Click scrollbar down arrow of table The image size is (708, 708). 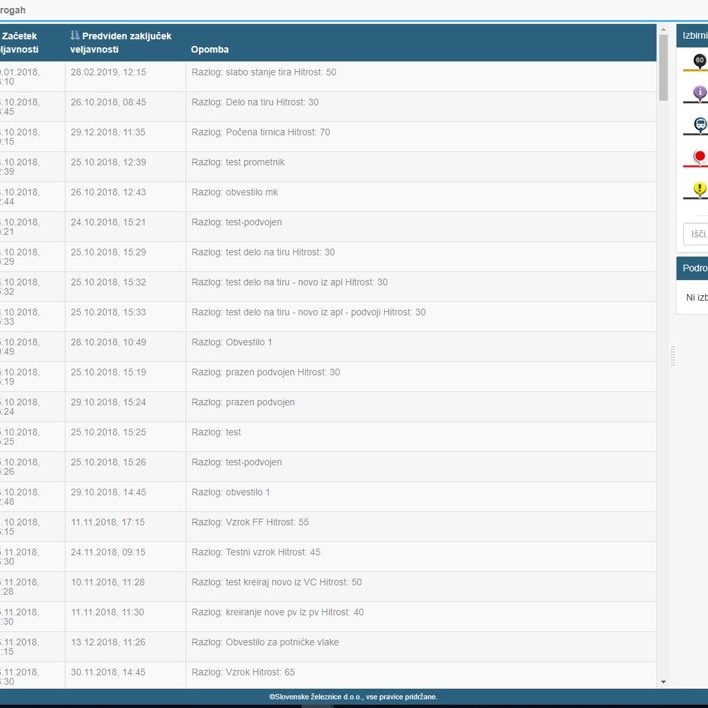(x=663, y=681)
